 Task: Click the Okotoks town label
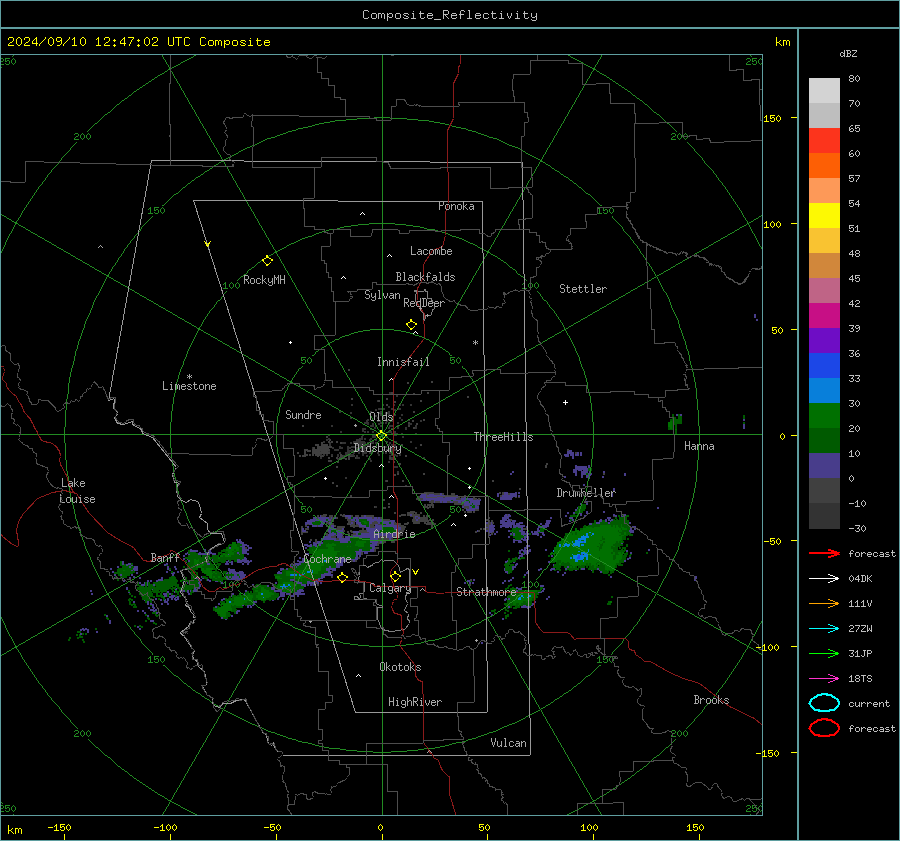coord(400,667)
